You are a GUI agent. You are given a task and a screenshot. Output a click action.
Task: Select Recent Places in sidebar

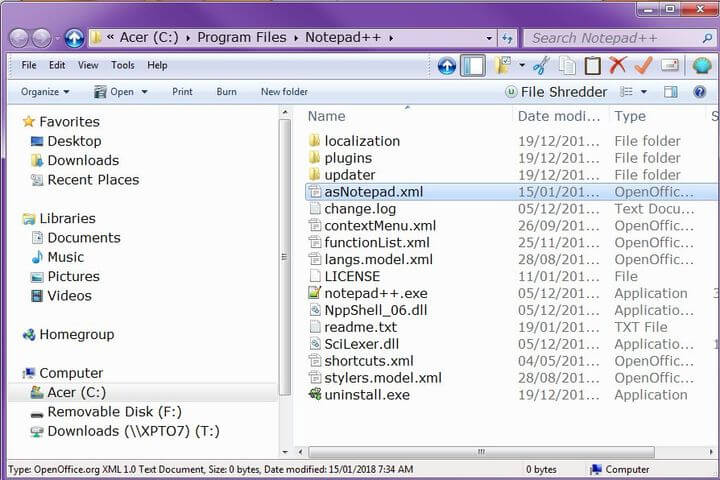point(93,180)
